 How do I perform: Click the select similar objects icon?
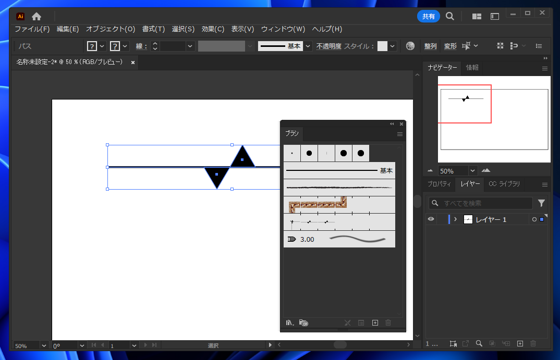514,46
